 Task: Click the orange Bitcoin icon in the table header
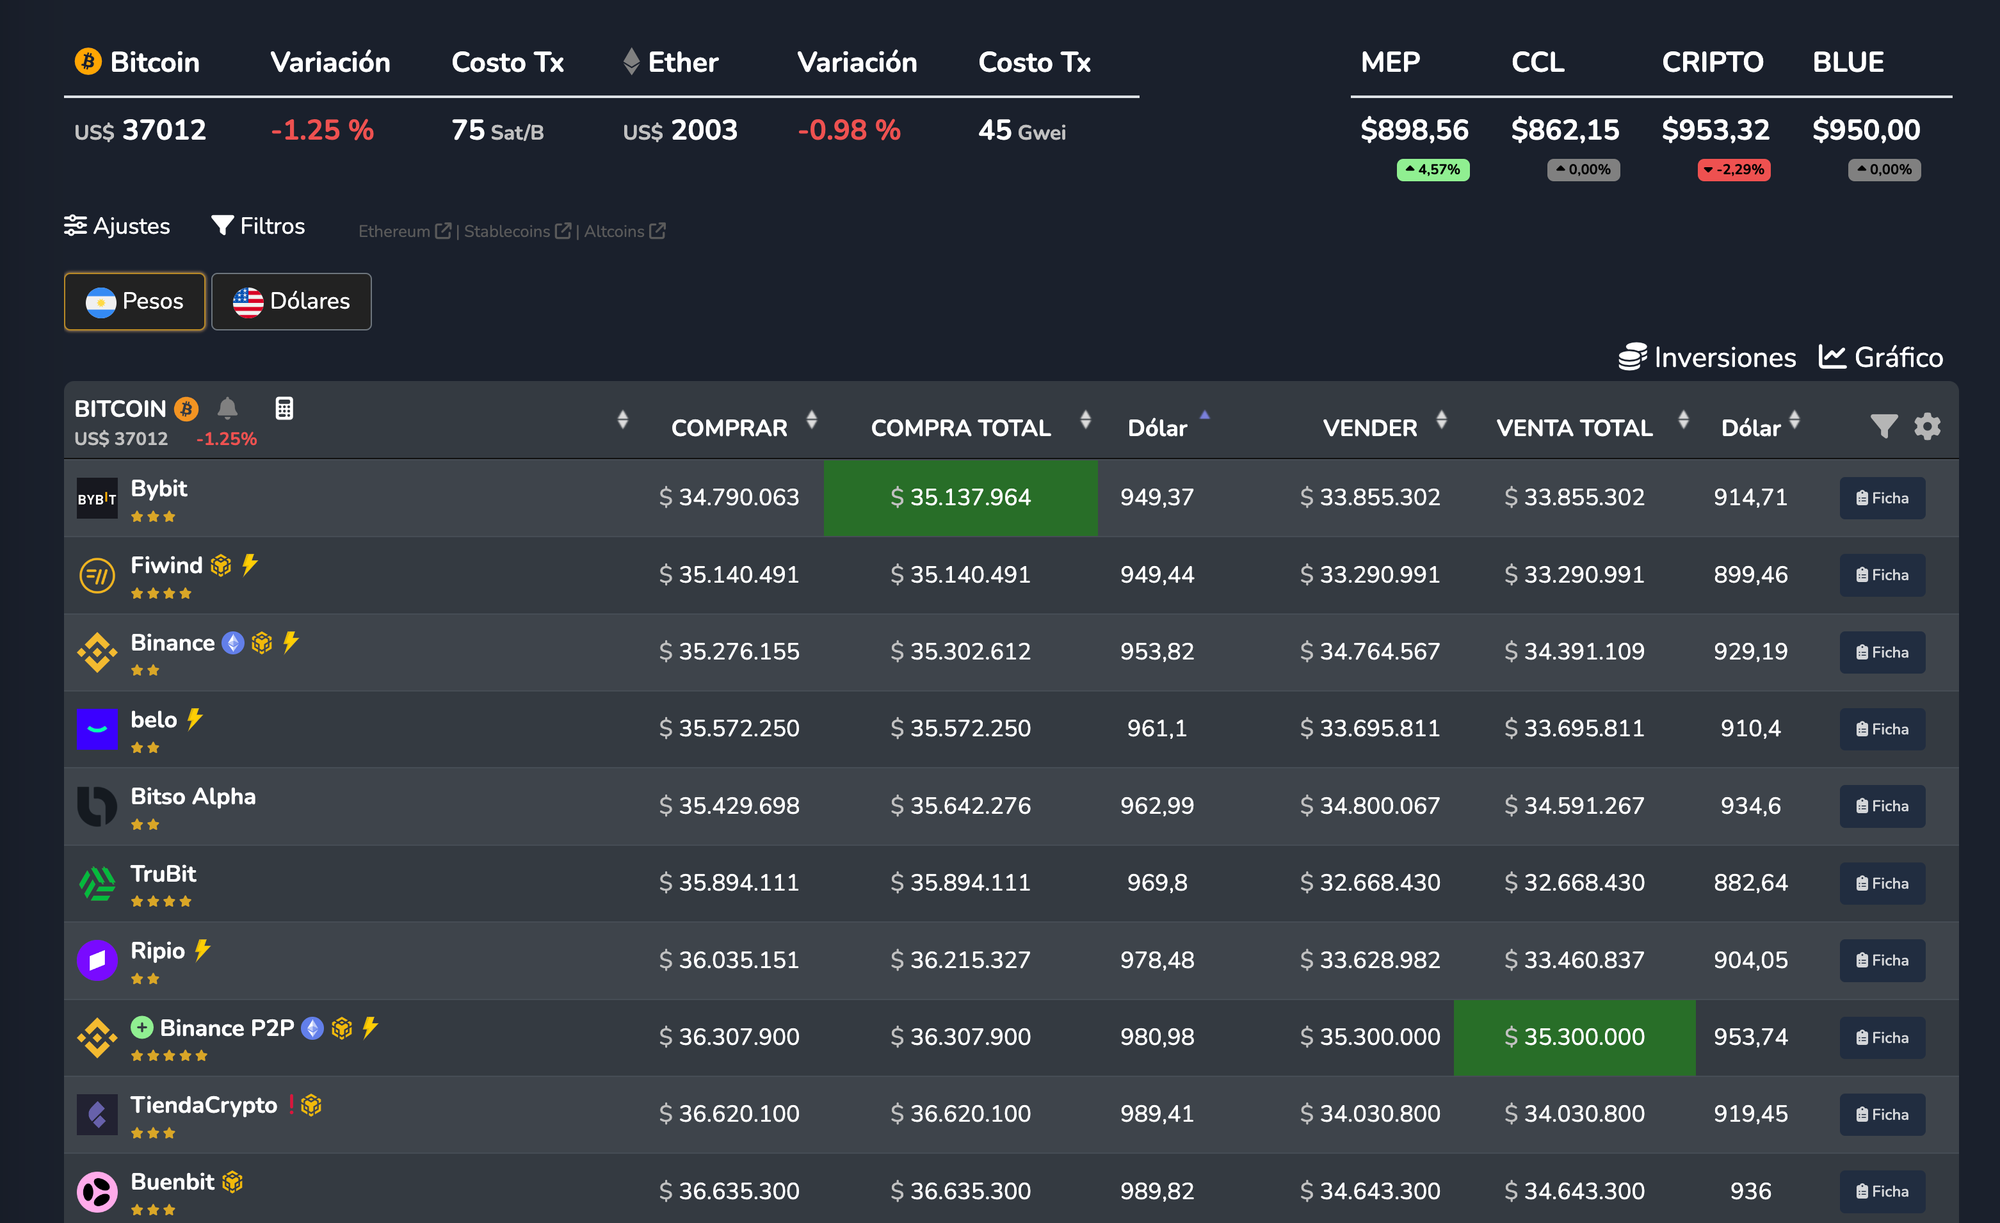pyautogui.click(x=186, y=408)
